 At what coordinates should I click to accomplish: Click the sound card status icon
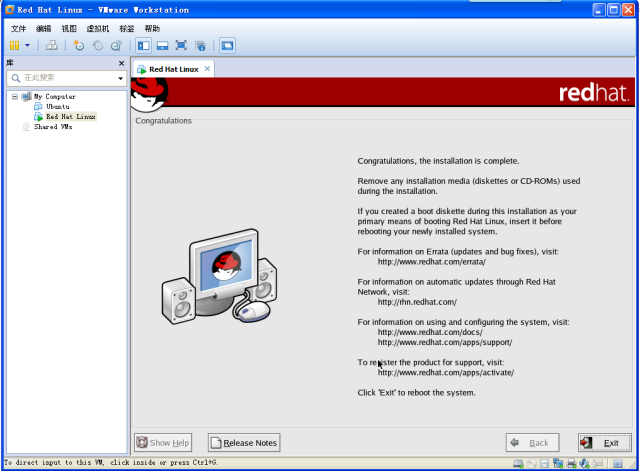tap(585, 464)
